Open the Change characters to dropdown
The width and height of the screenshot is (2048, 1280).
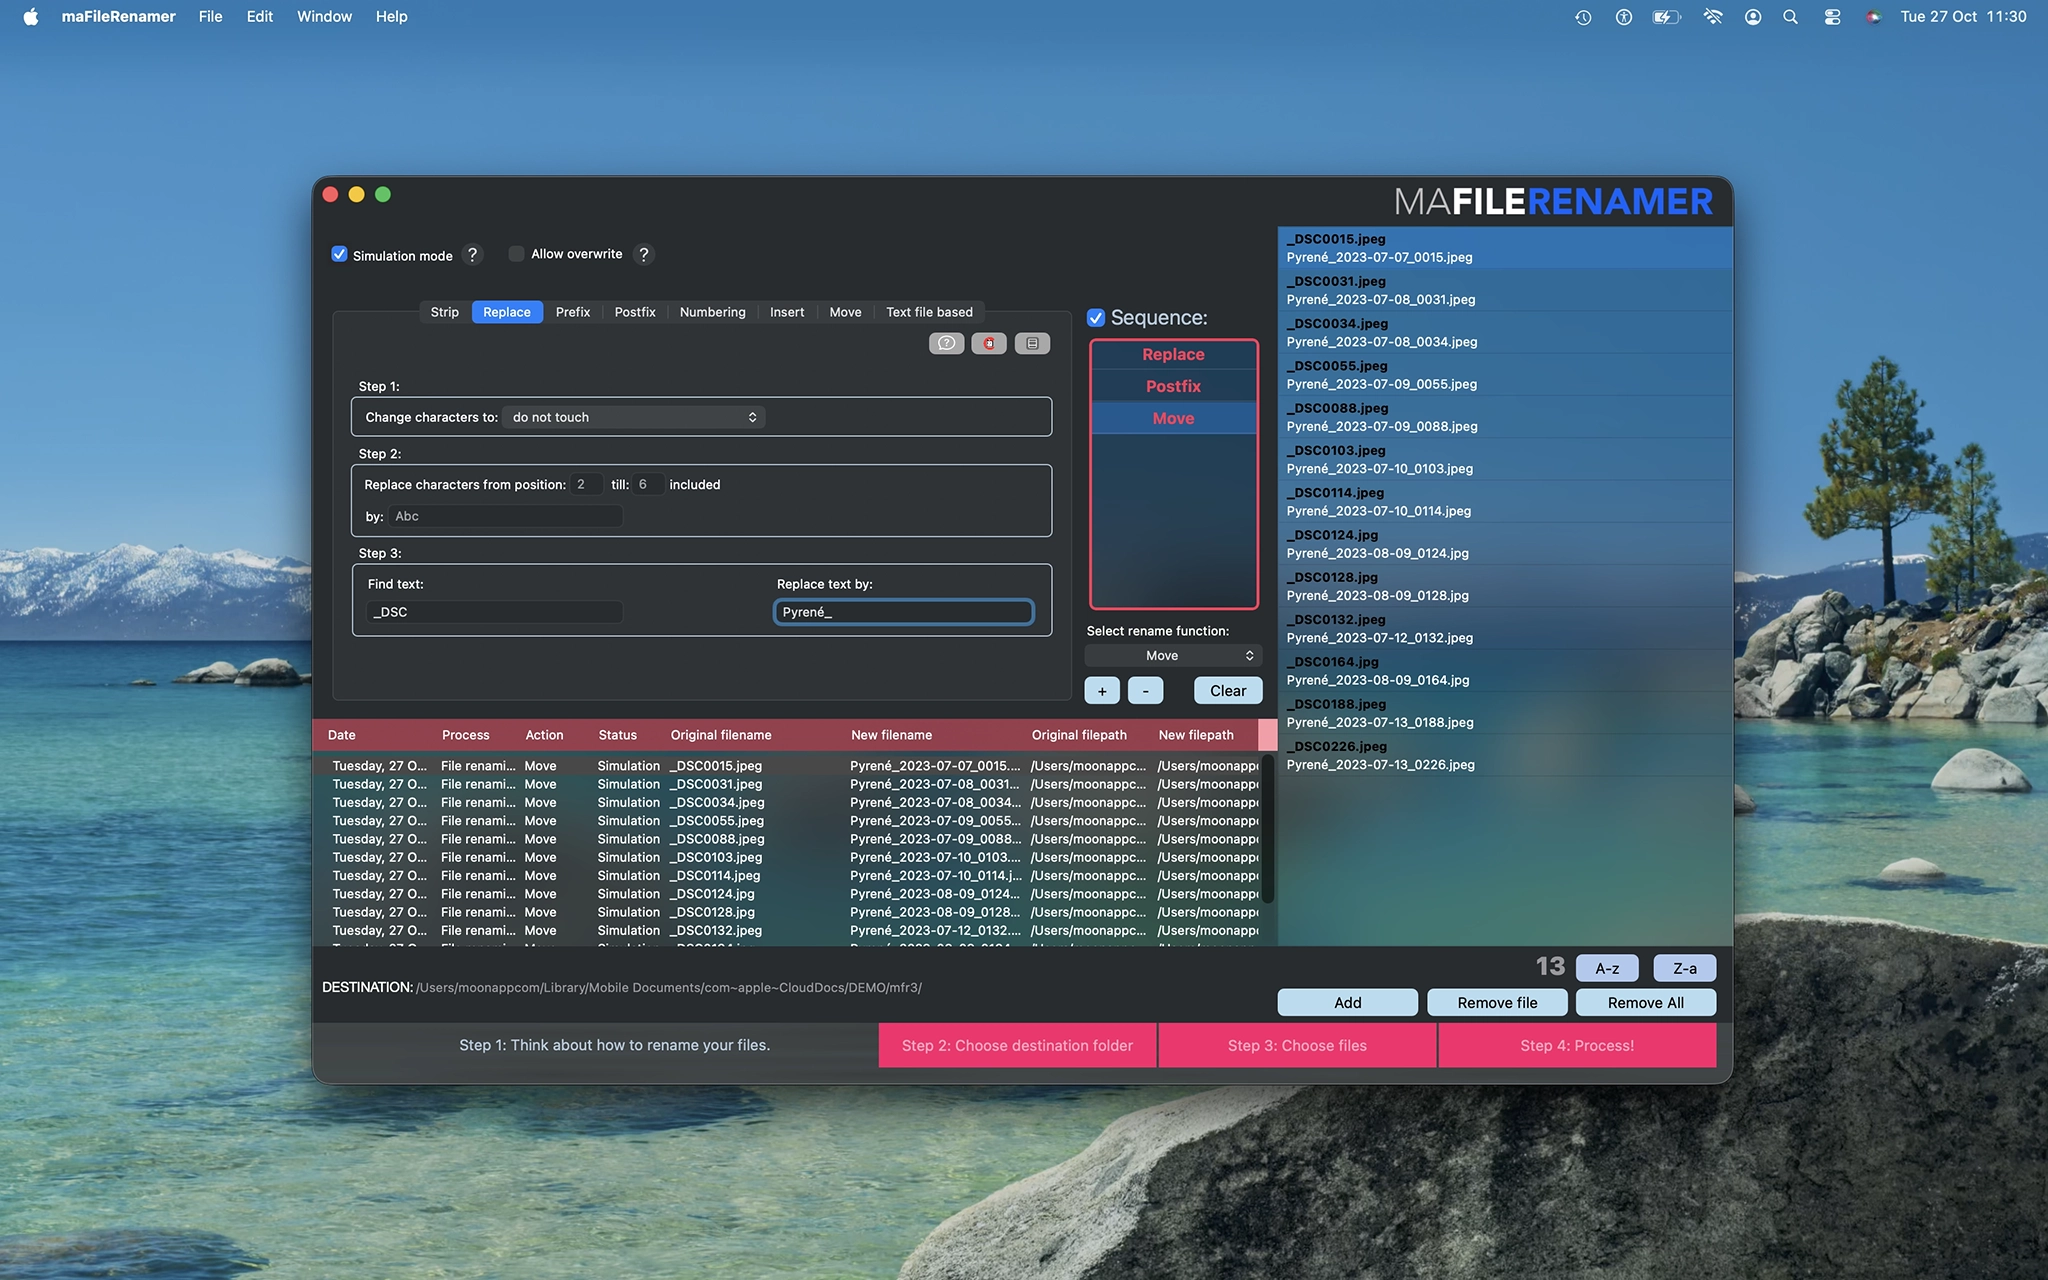click(x=634, y=417)
